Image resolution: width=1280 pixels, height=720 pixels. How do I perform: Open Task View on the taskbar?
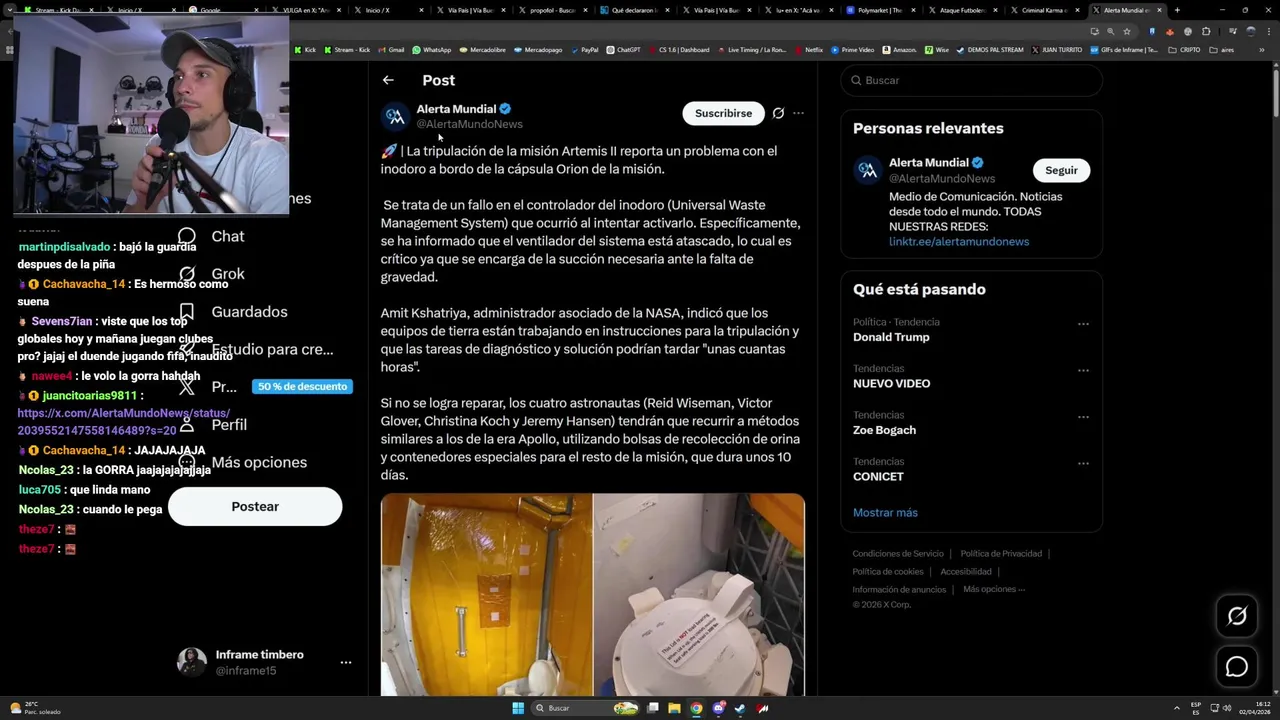pos(652,708)
